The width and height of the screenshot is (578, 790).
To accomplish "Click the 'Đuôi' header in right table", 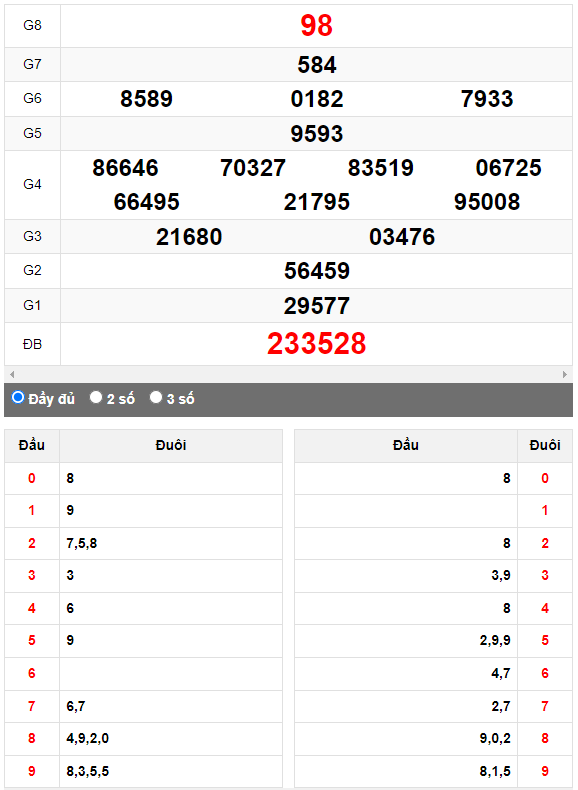I will pos(545,445).
